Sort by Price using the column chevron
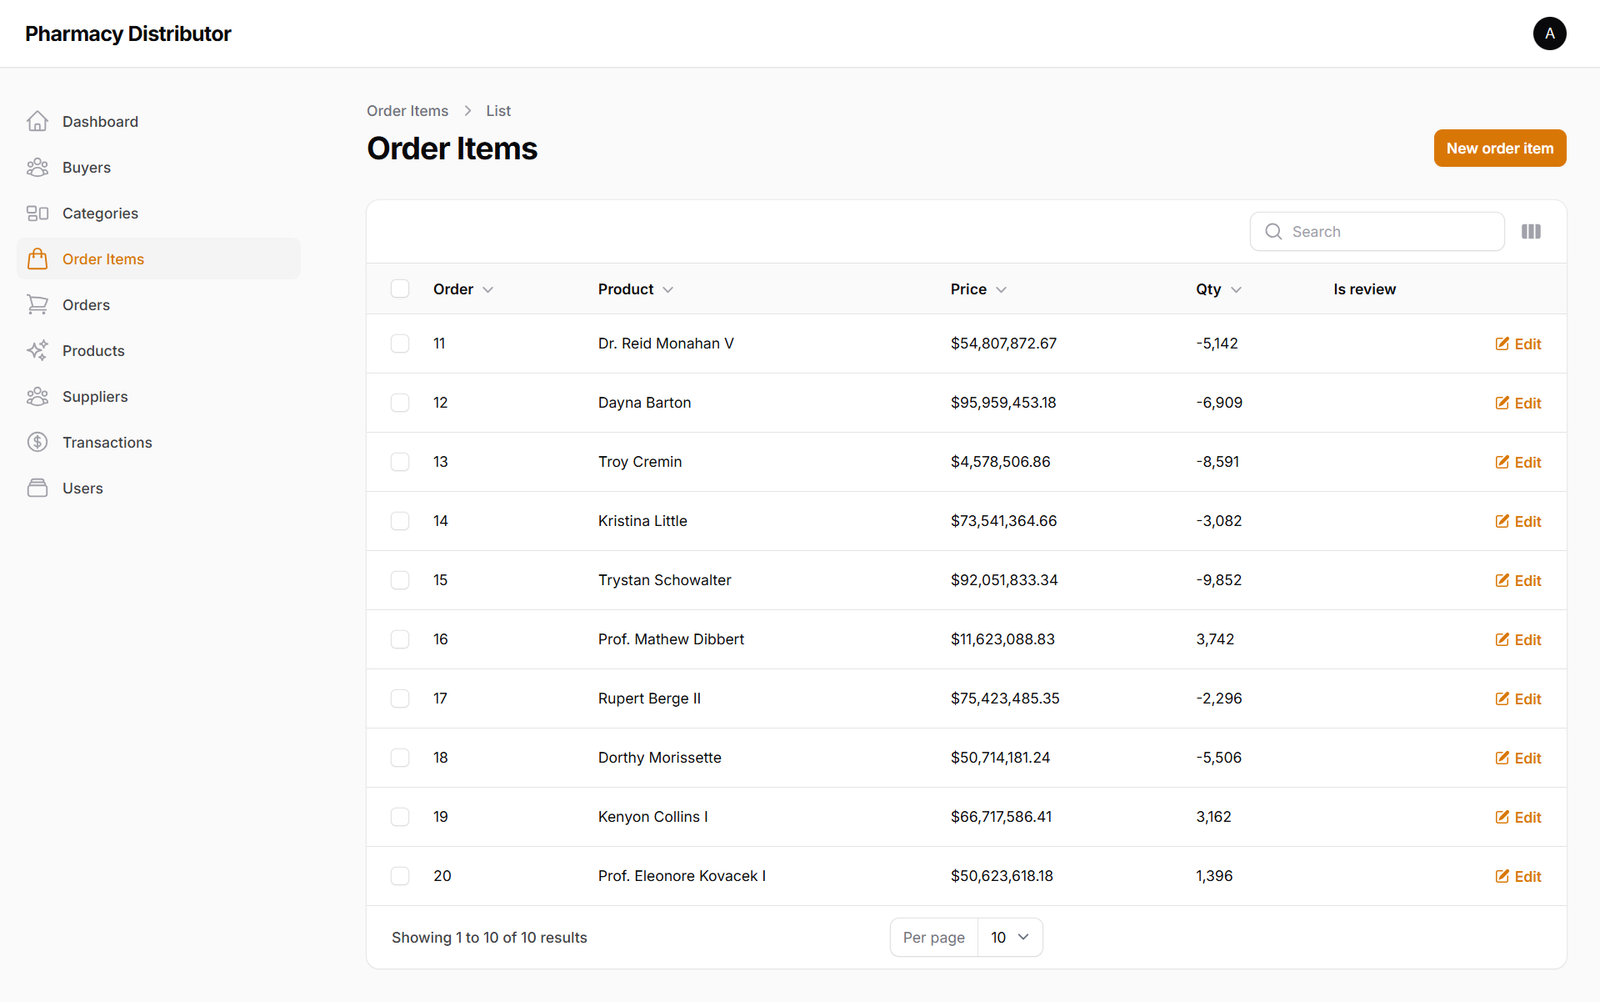Image resolution: width=1600 pixels, height=1002 pixels. pyautogui.click(x=1003, y=289)
